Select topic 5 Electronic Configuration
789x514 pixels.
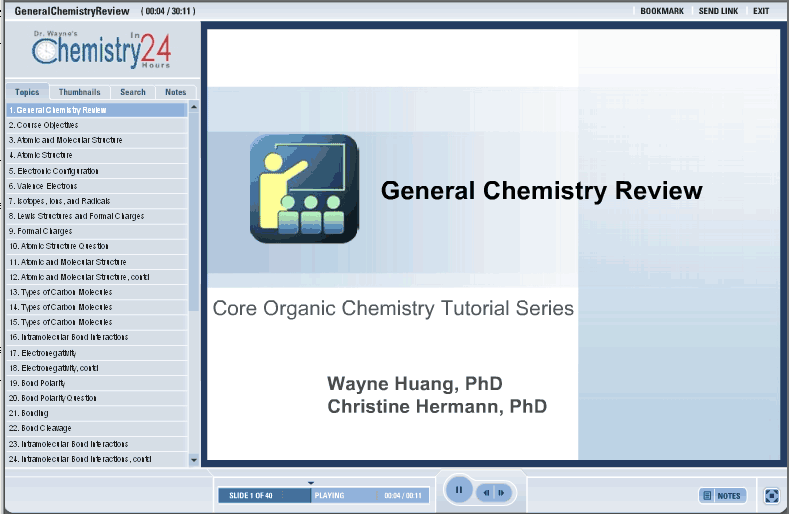point(54,171)
